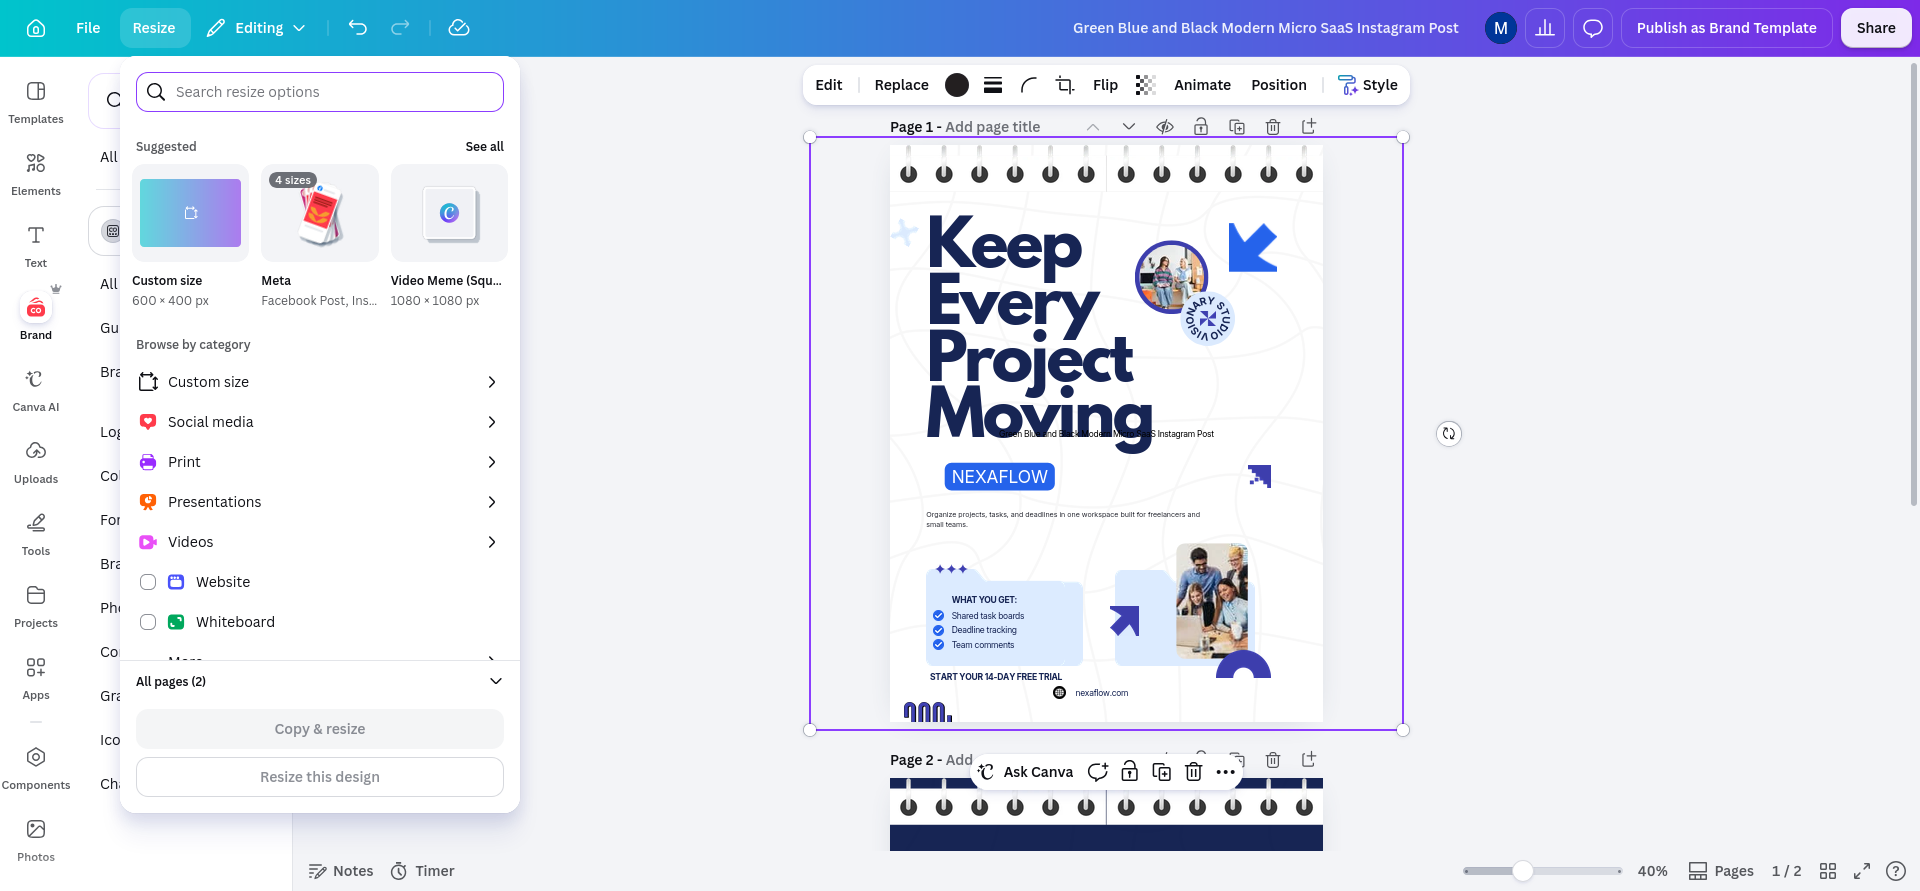Open the All pages (2) dropdown
This screenshot has width=1920, height=891.
pyautogui.click(x=320, y=681)
